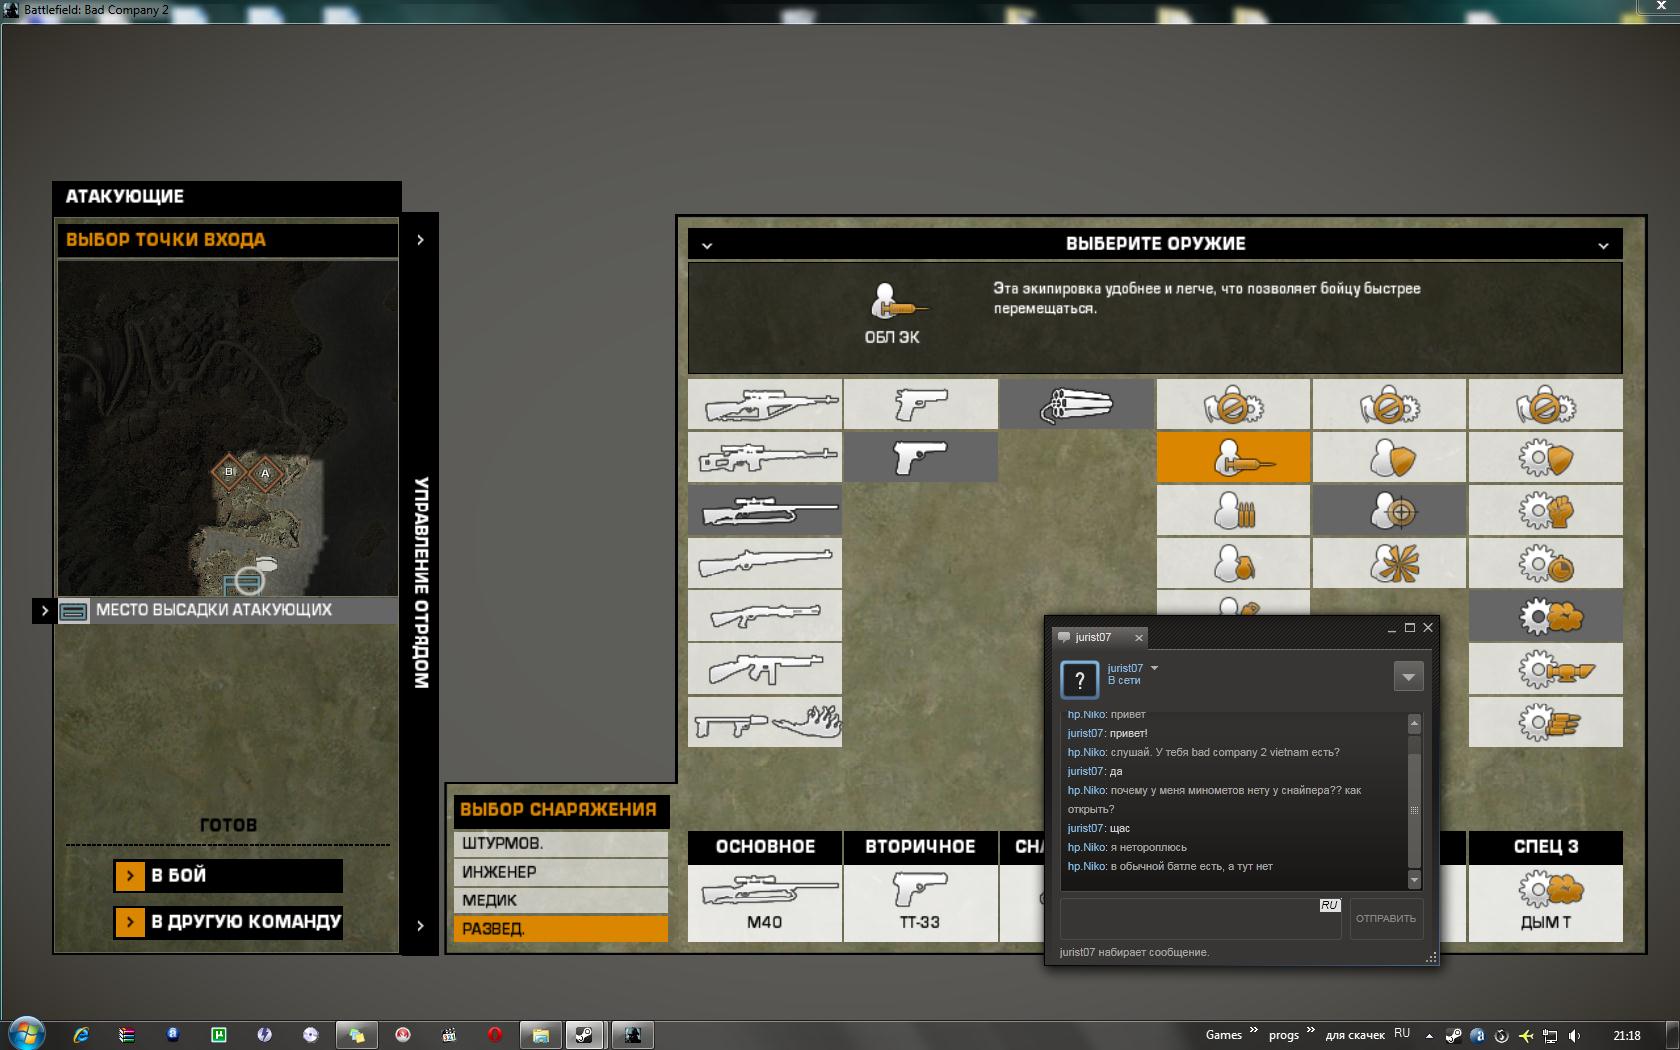Expand the chevron beside ВЫБОР ТОЧКИ ВХОДА
The image size is (1680, 1050).
point(420,240)
